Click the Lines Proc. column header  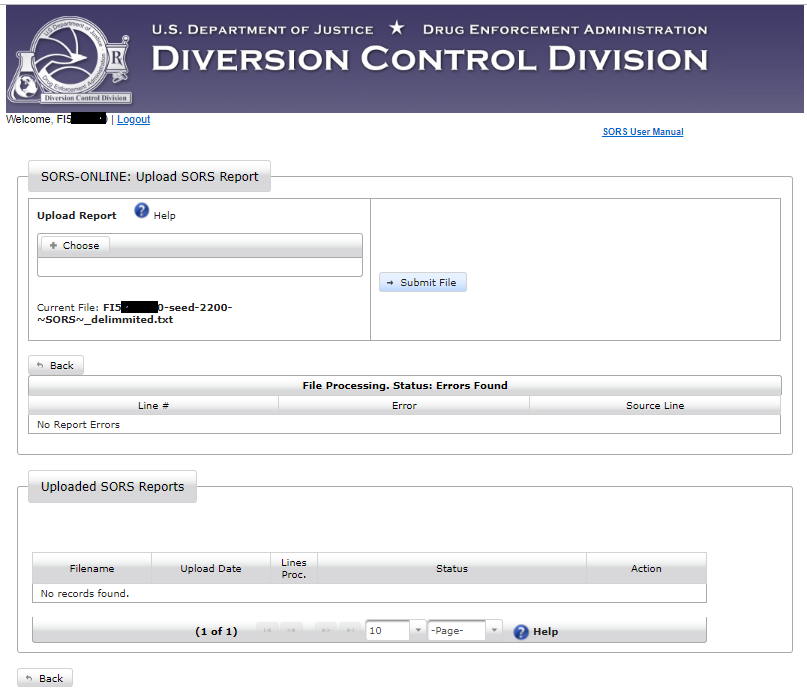pyautogui.click(x=294, y=568)
